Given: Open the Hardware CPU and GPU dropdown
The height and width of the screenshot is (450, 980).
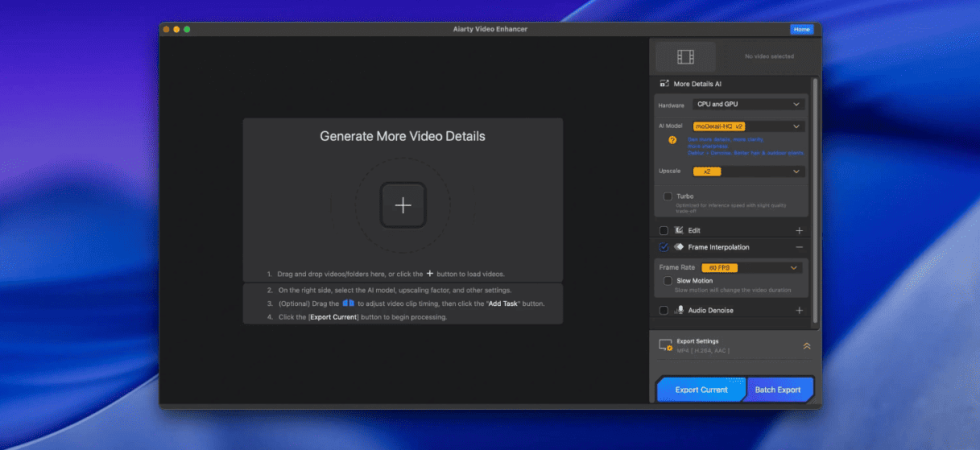Looking at the screenshot, I should 748,104.
